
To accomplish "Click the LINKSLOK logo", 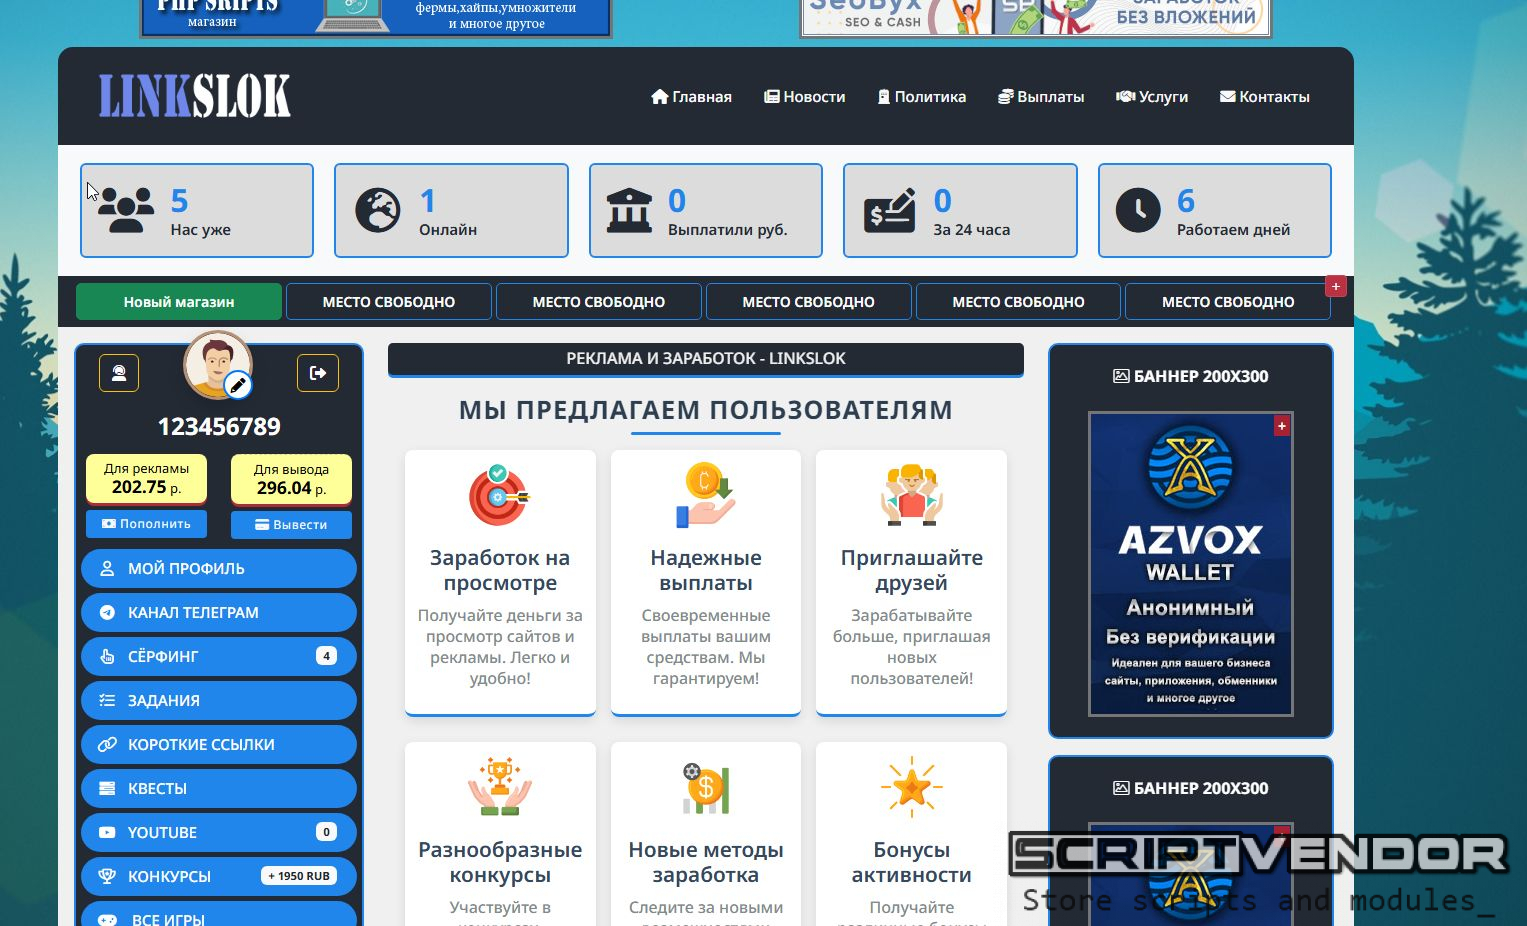I will pyautogui.click(x=194, y=96).
